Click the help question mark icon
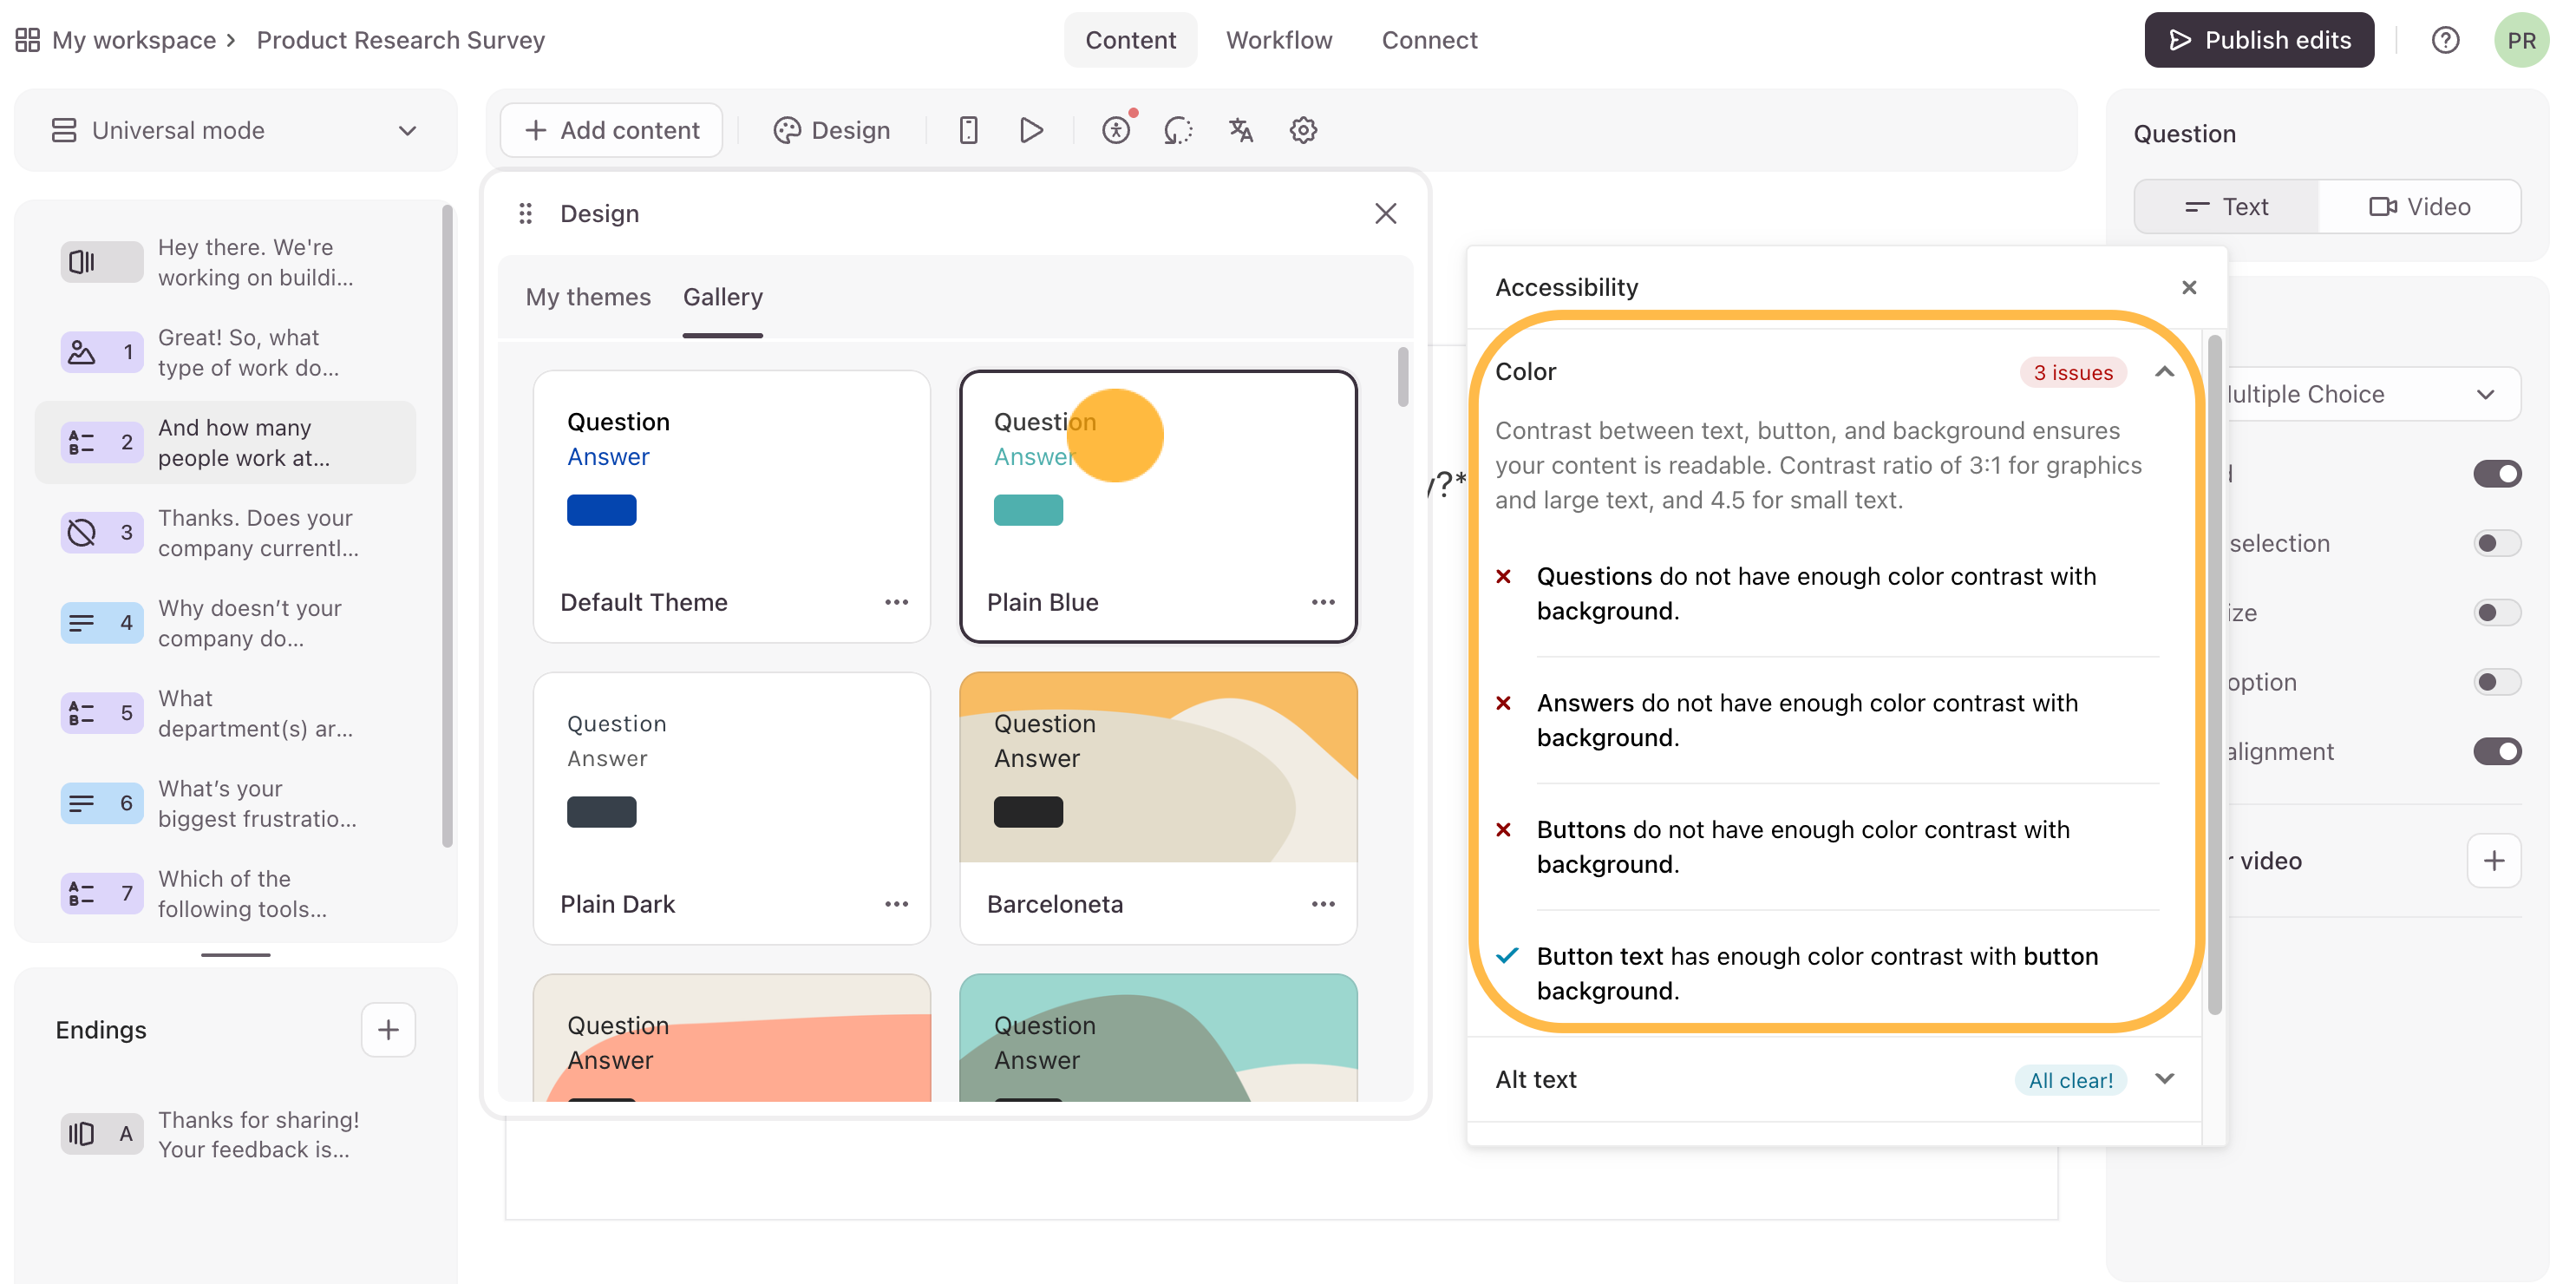The image size is (2576, 1284). [2445, 40]
